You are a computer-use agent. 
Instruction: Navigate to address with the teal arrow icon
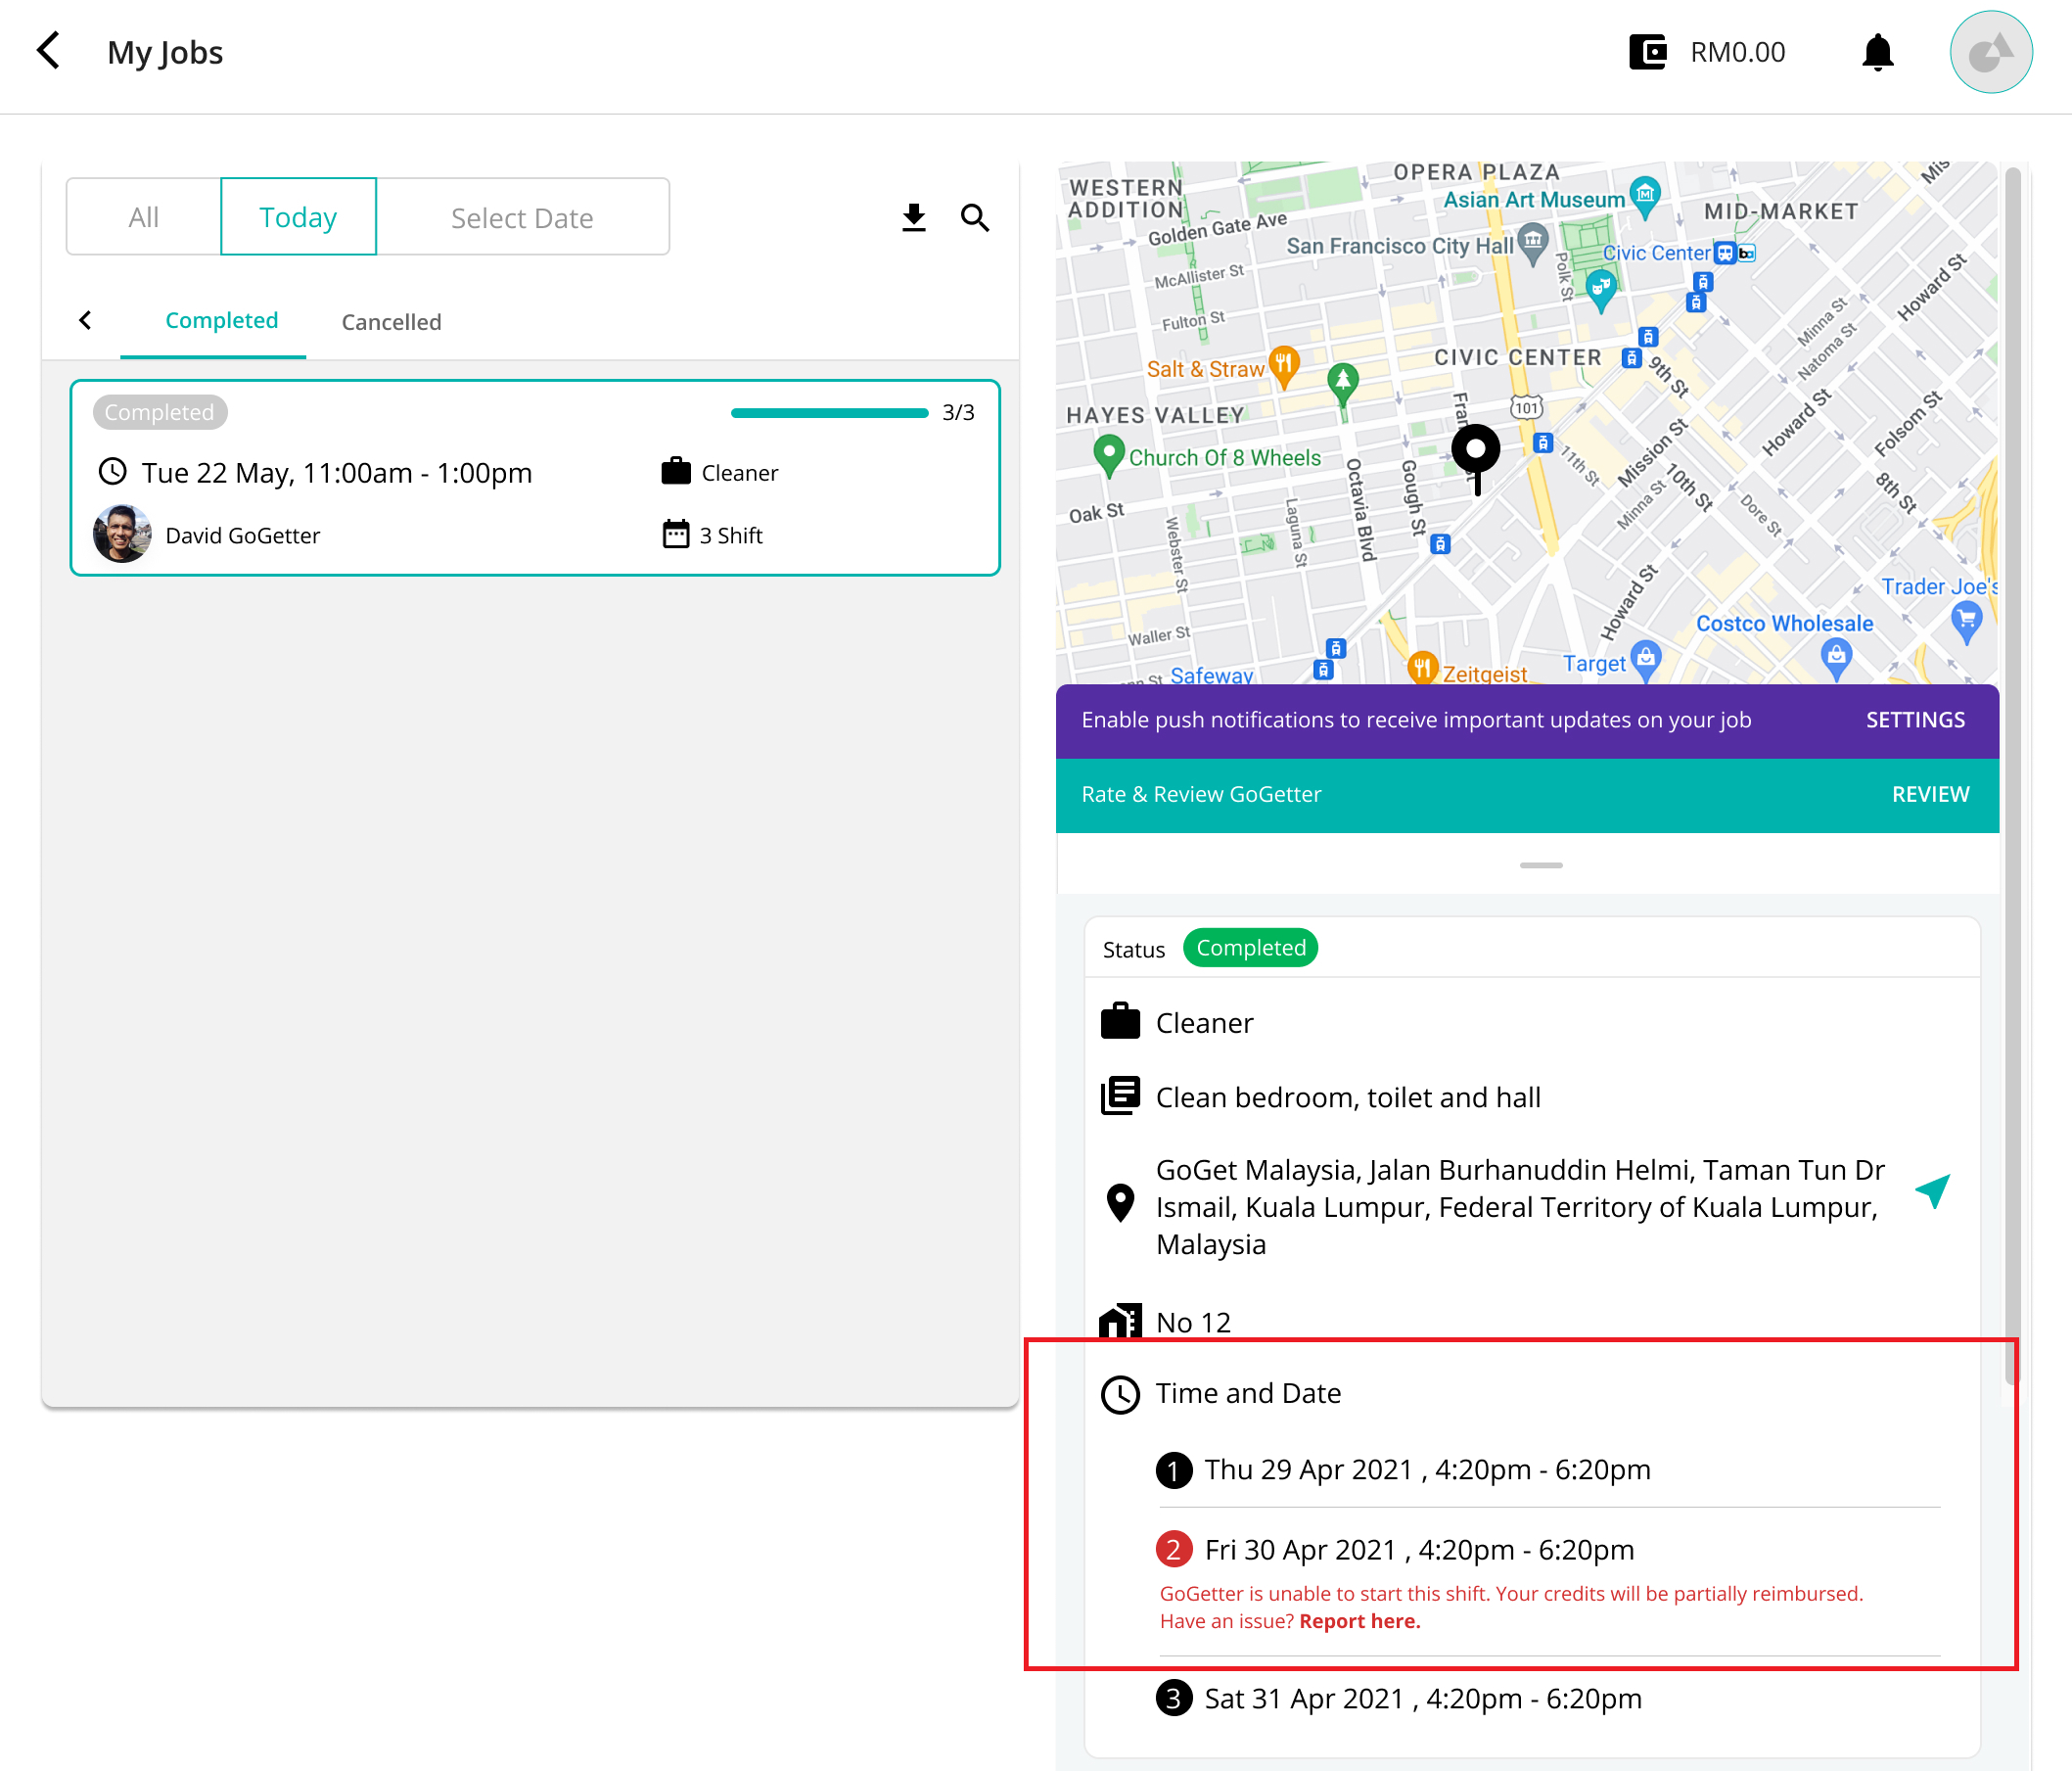pyautogui.click(x=1933, y=1190)
